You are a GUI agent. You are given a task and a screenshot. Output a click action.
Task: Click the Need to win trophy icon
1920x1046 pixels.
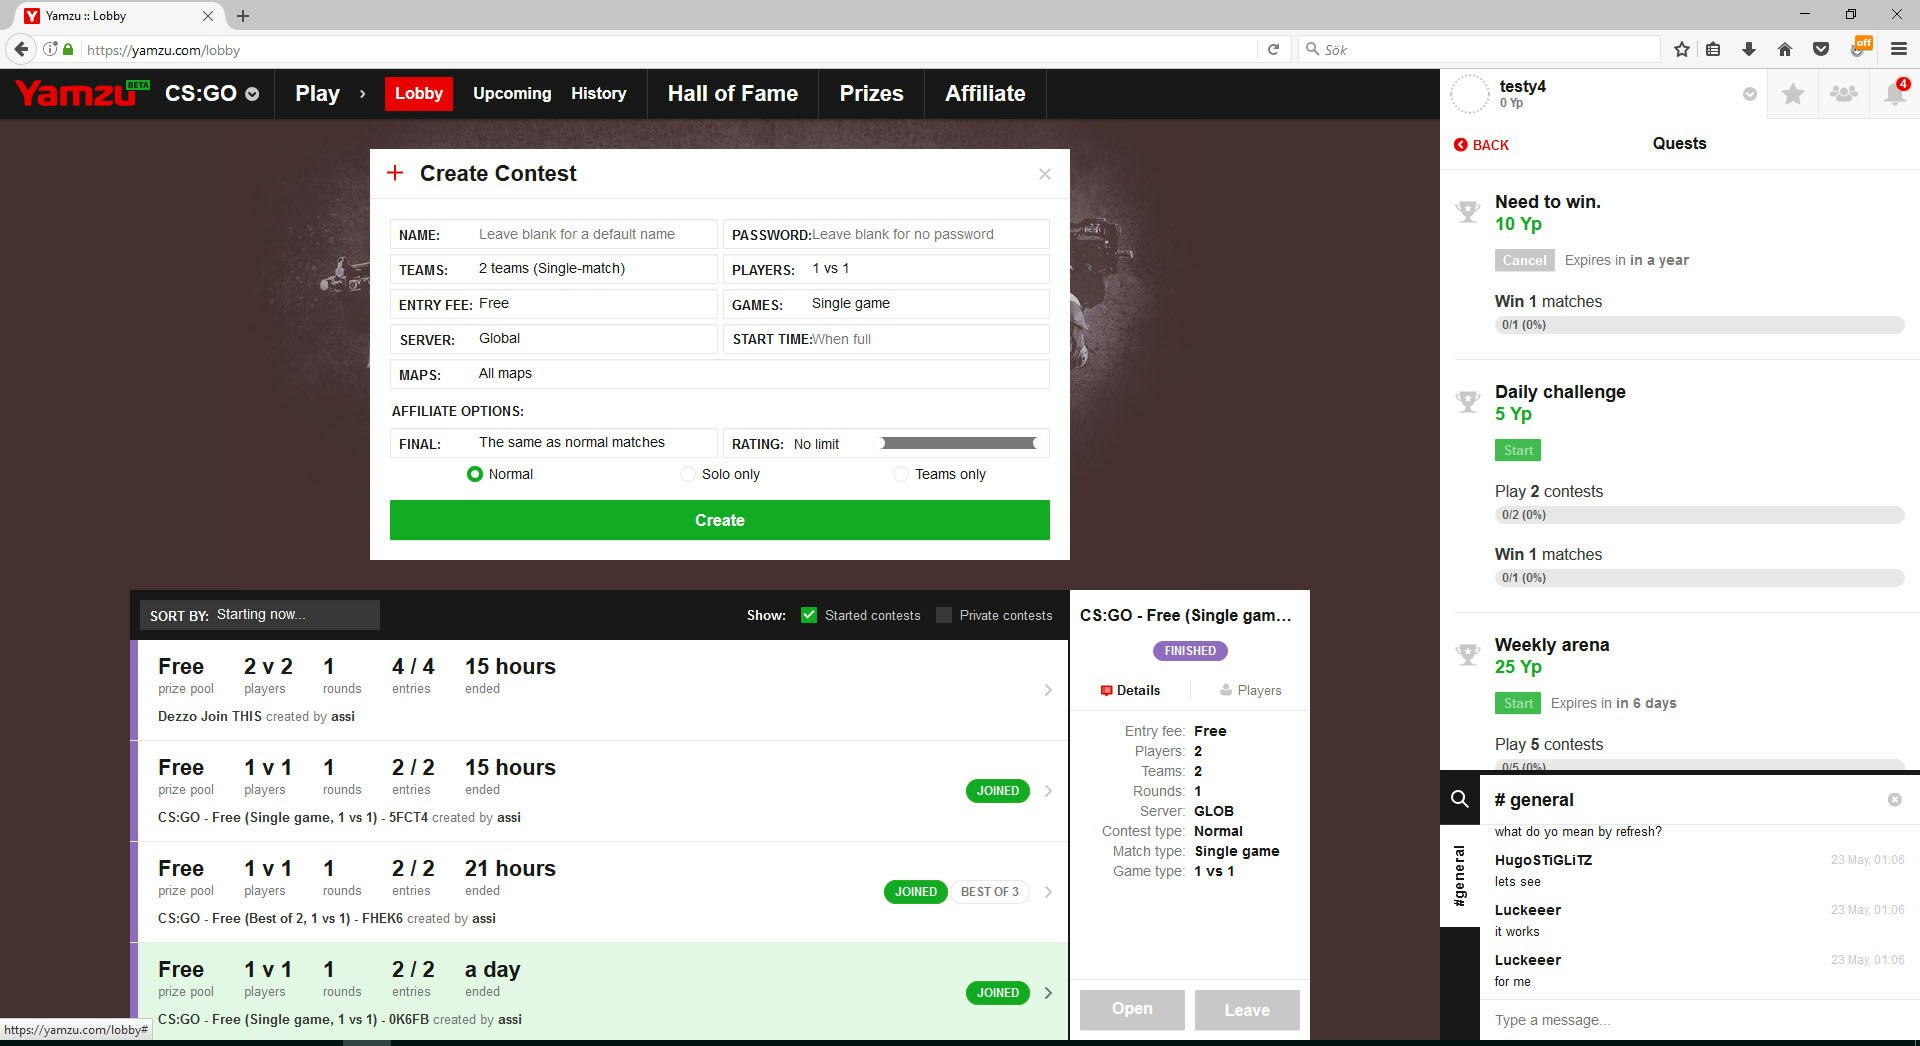tap(1468, 212)
